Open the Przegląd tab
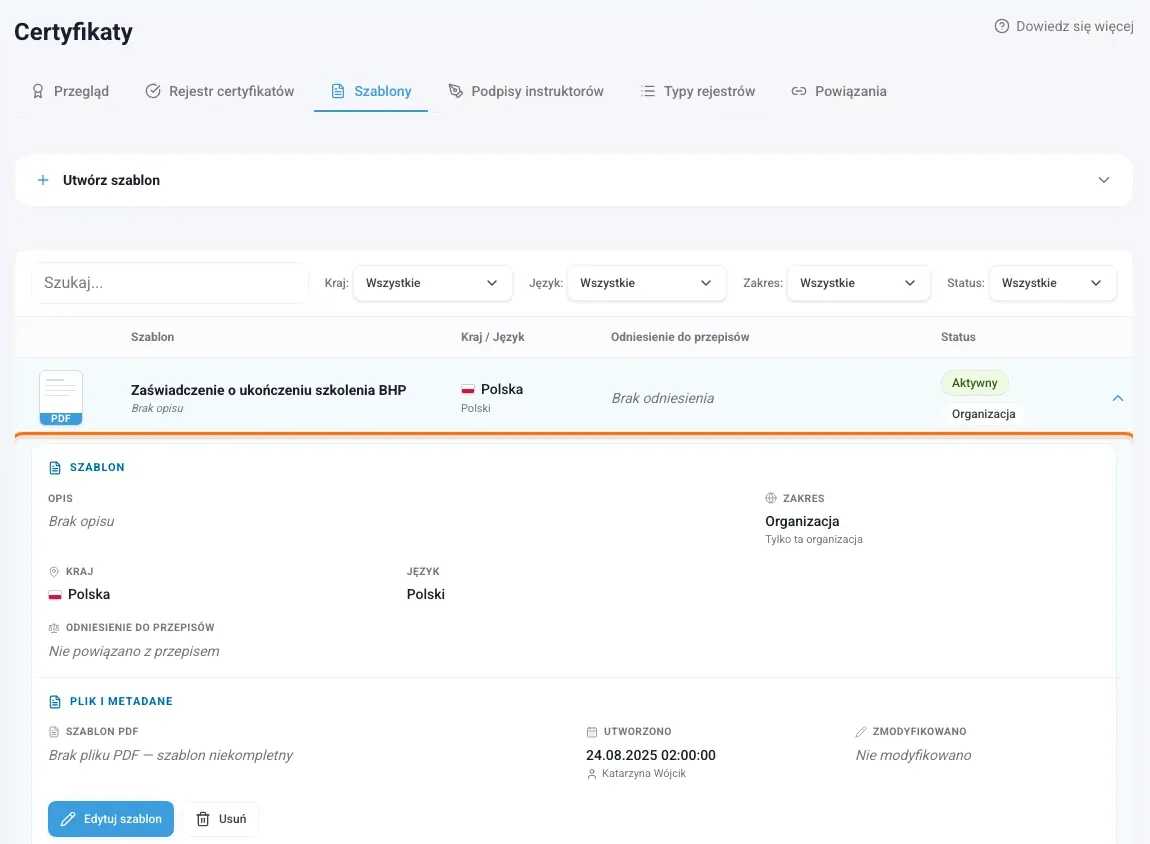Screen dimensions: 1150x844 click(x=70, y=91)
